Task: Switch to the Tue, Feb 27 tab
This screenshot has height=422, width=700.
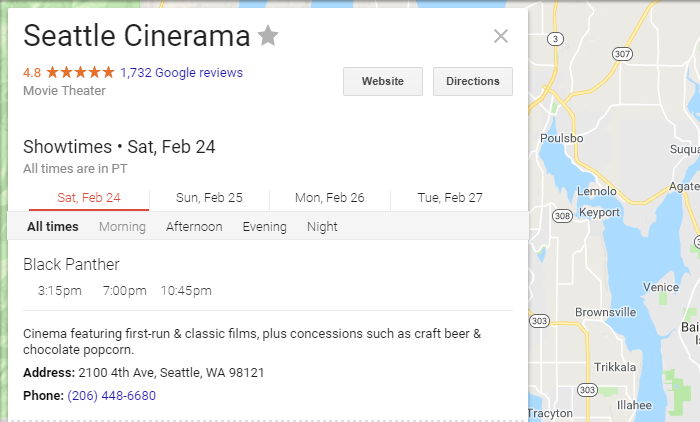Action: (450, 197)
